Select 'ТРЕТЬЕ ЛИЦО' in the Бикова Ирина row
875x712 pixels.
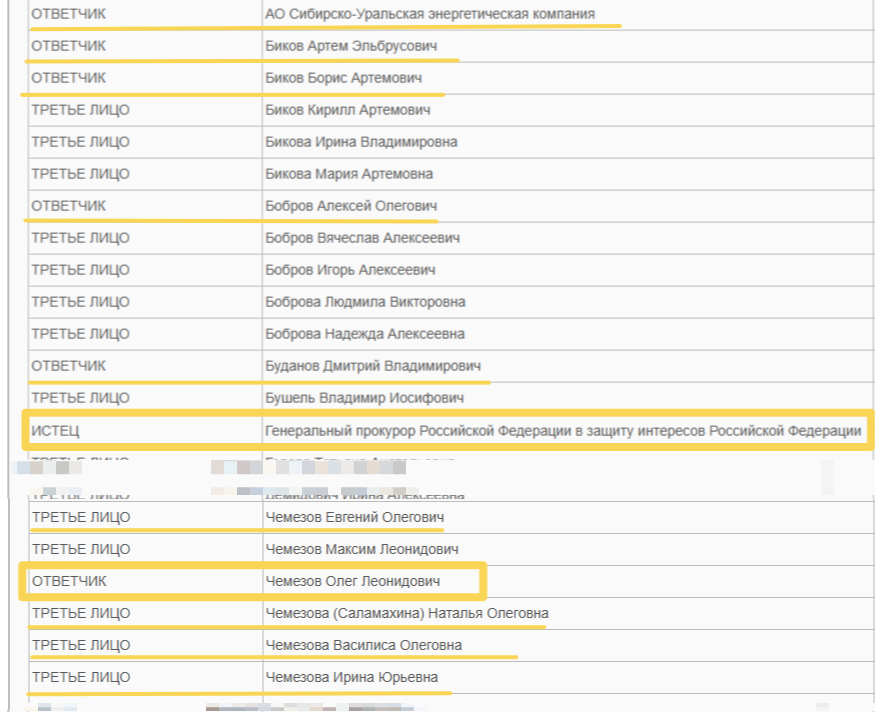(80, 142)
